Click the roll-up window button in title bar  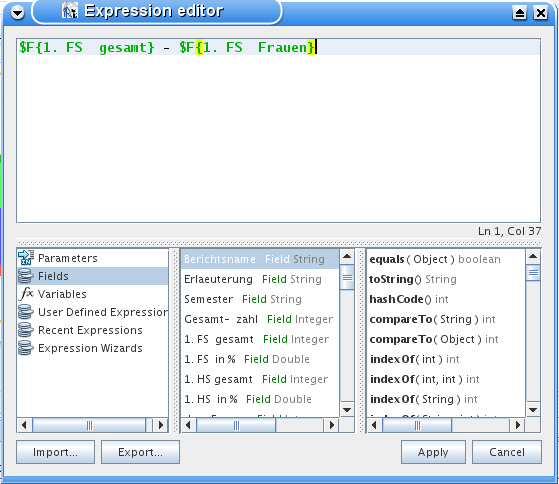click(x=519, y=13)
